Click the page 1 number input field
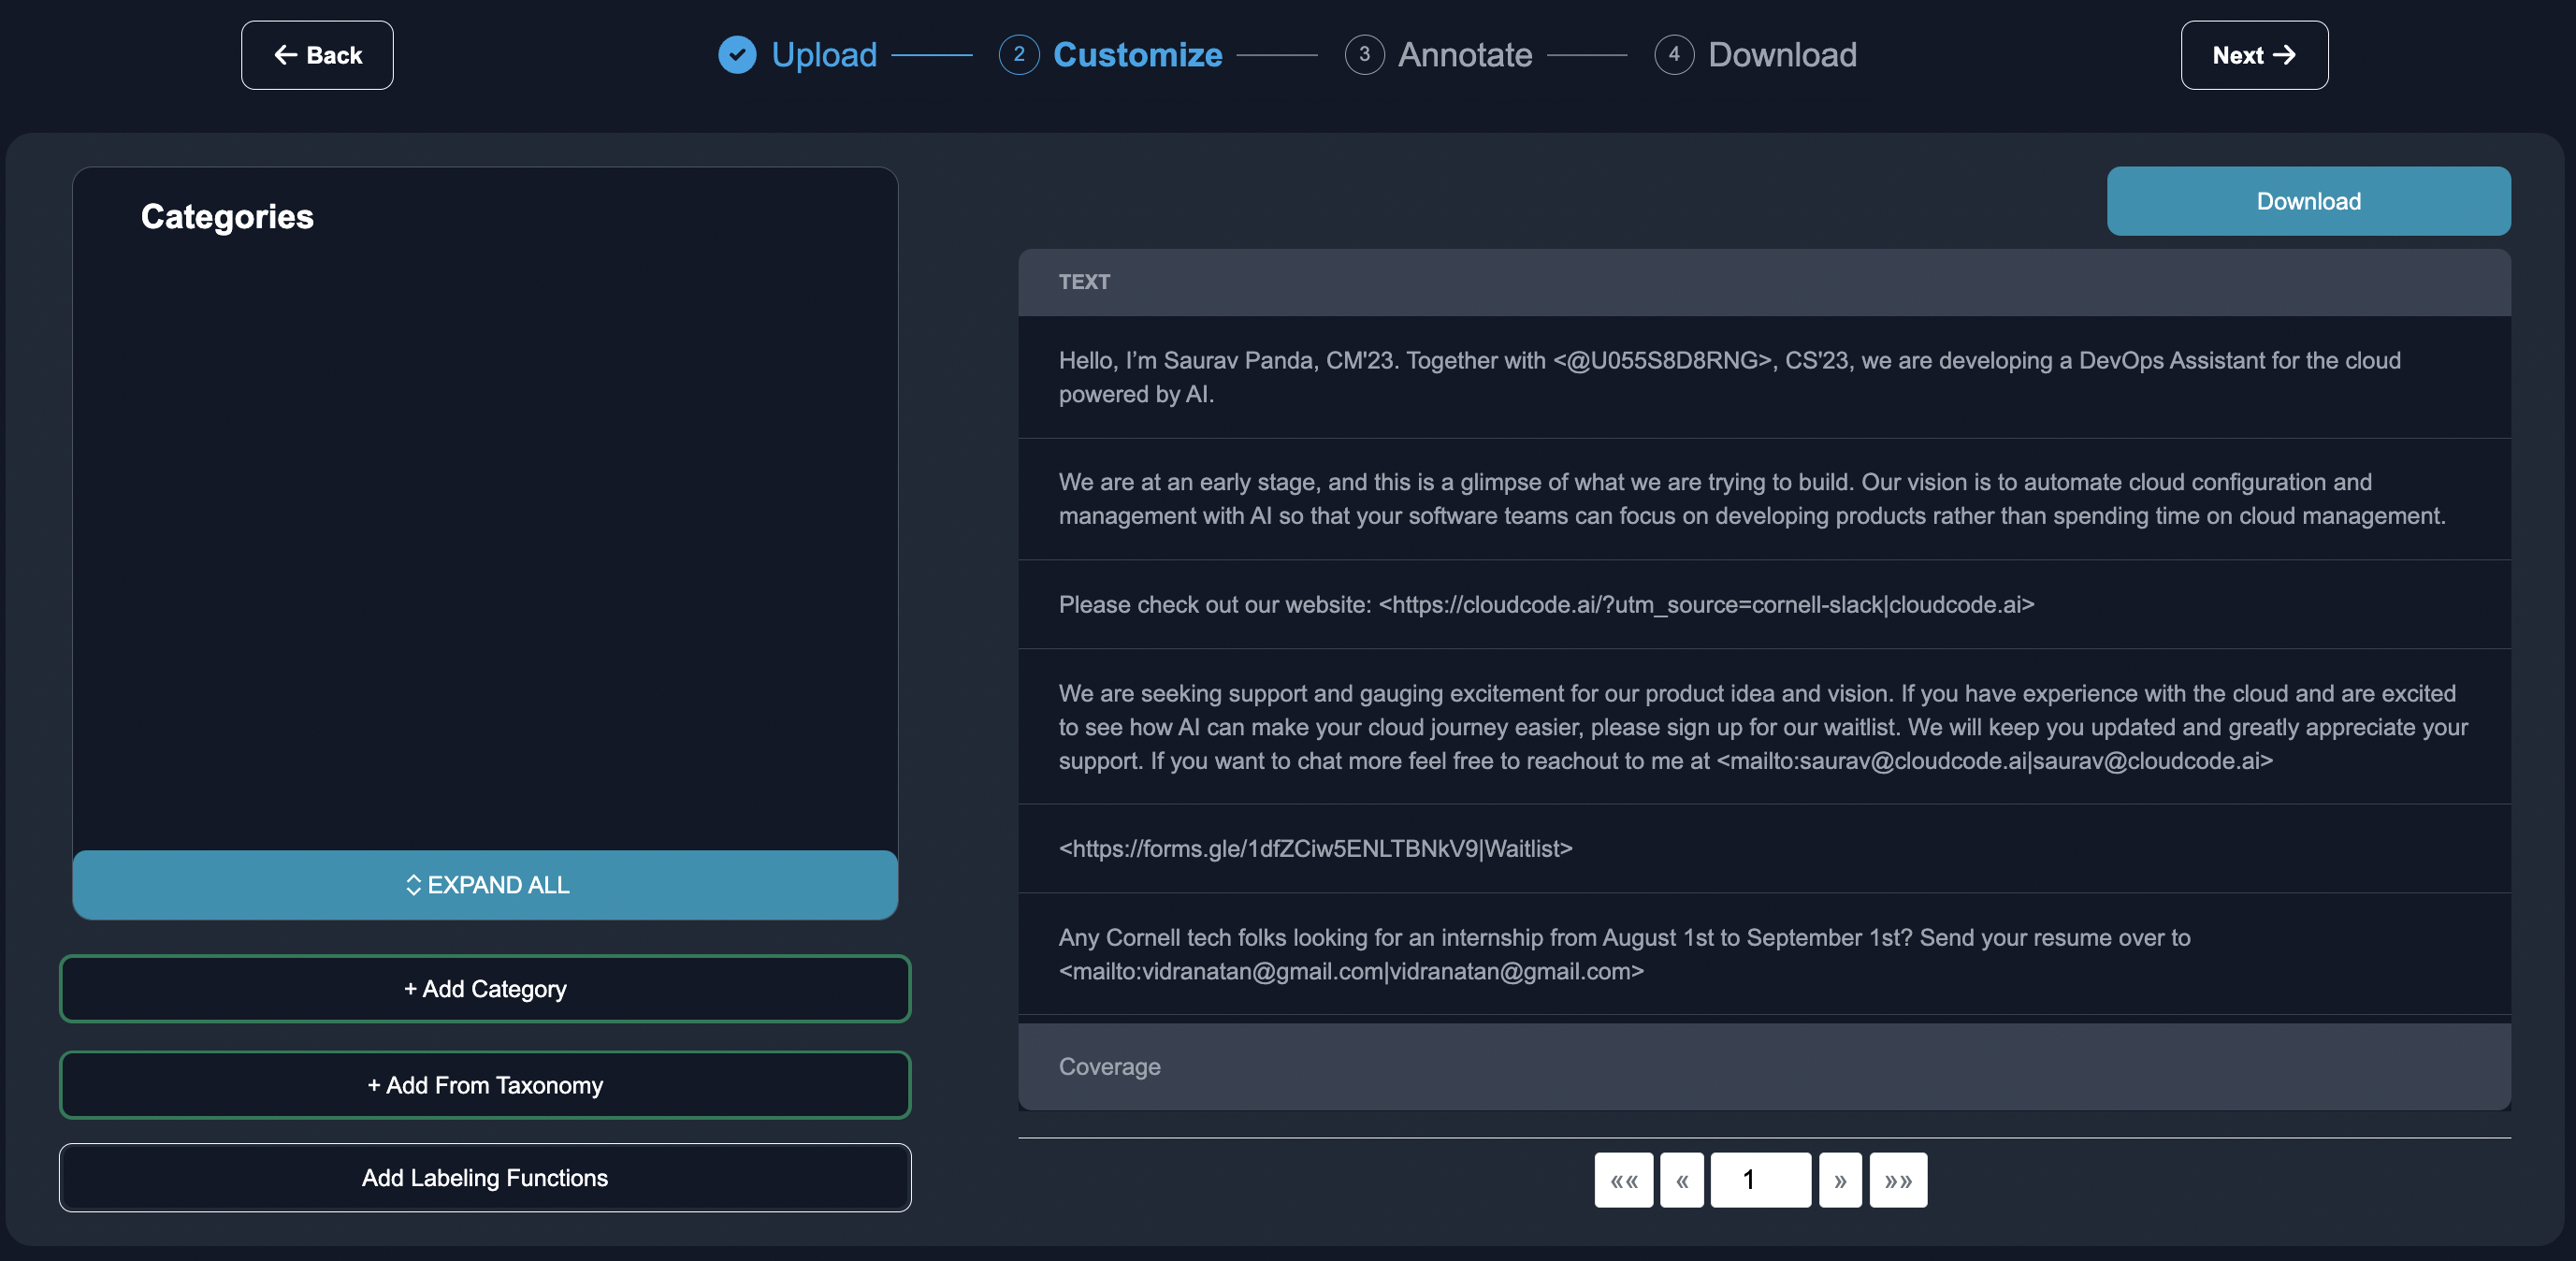This screenshot has width=2576, height=1261. coord(1761,1179)
